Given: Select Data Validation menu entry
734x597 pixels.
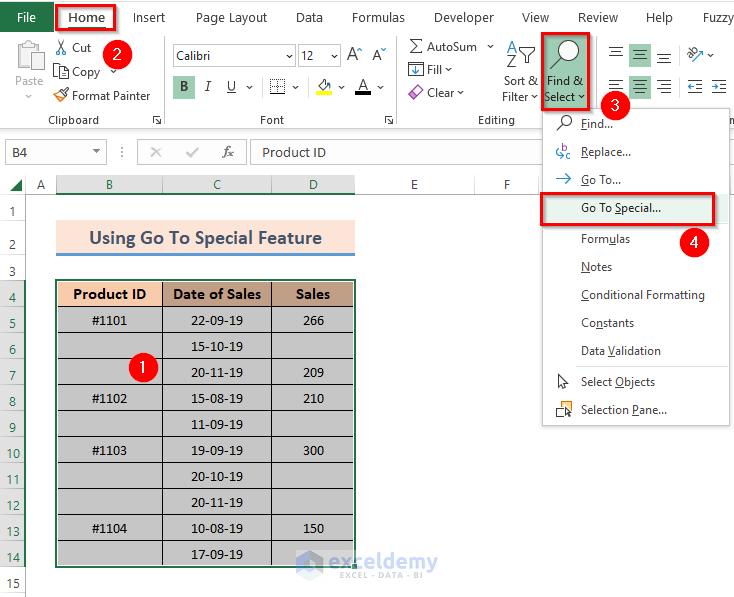Looking at the screenshot, I should pyautogui.click(x=636, y=351).
